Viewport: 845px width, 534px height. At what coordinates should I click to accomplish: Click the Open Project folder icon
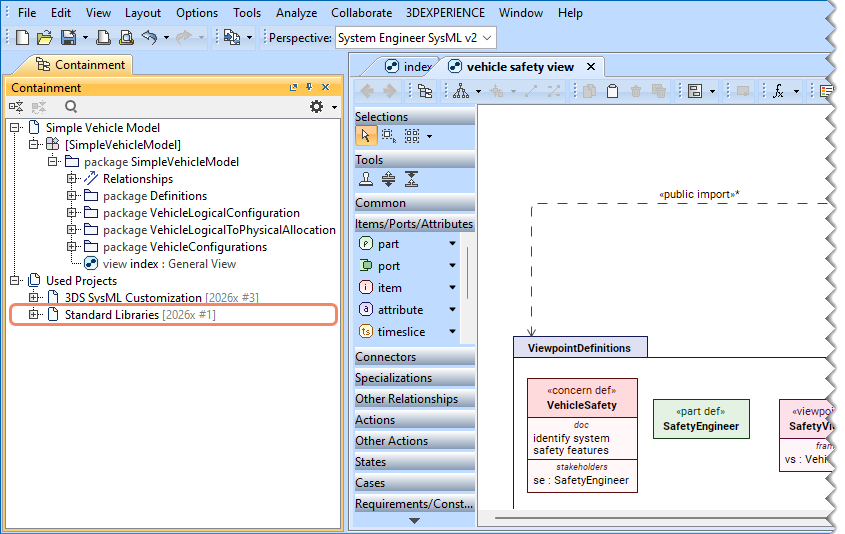[x=45, y=38]
